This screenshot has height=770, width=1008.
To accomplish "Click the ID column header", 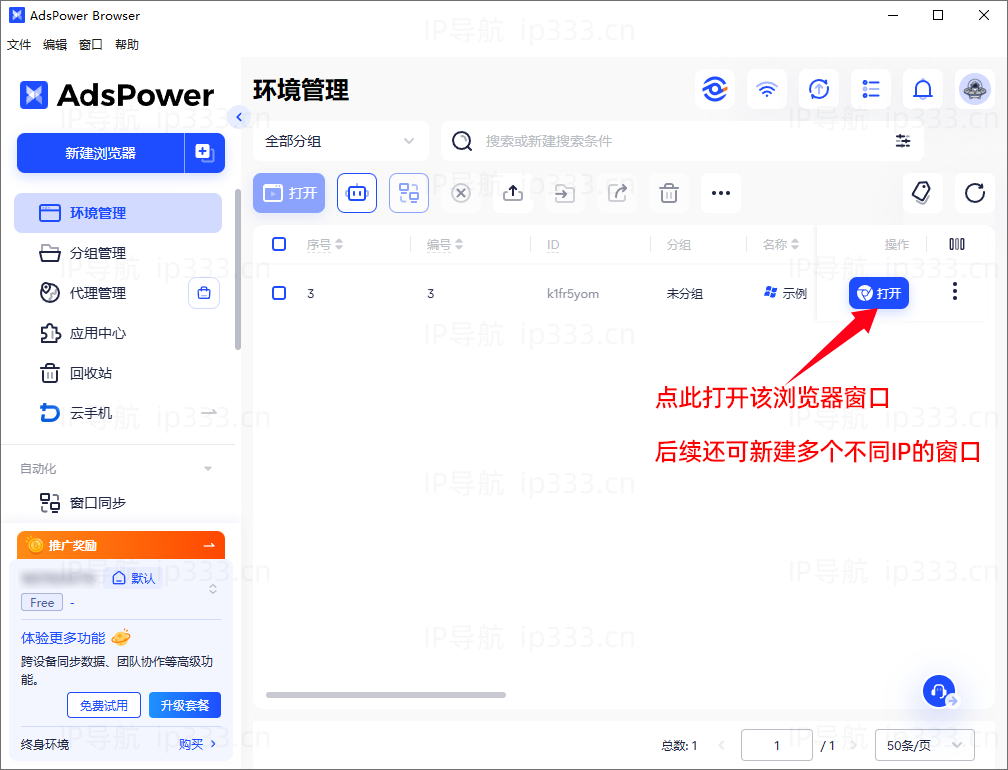I will [x=553, y=245].
